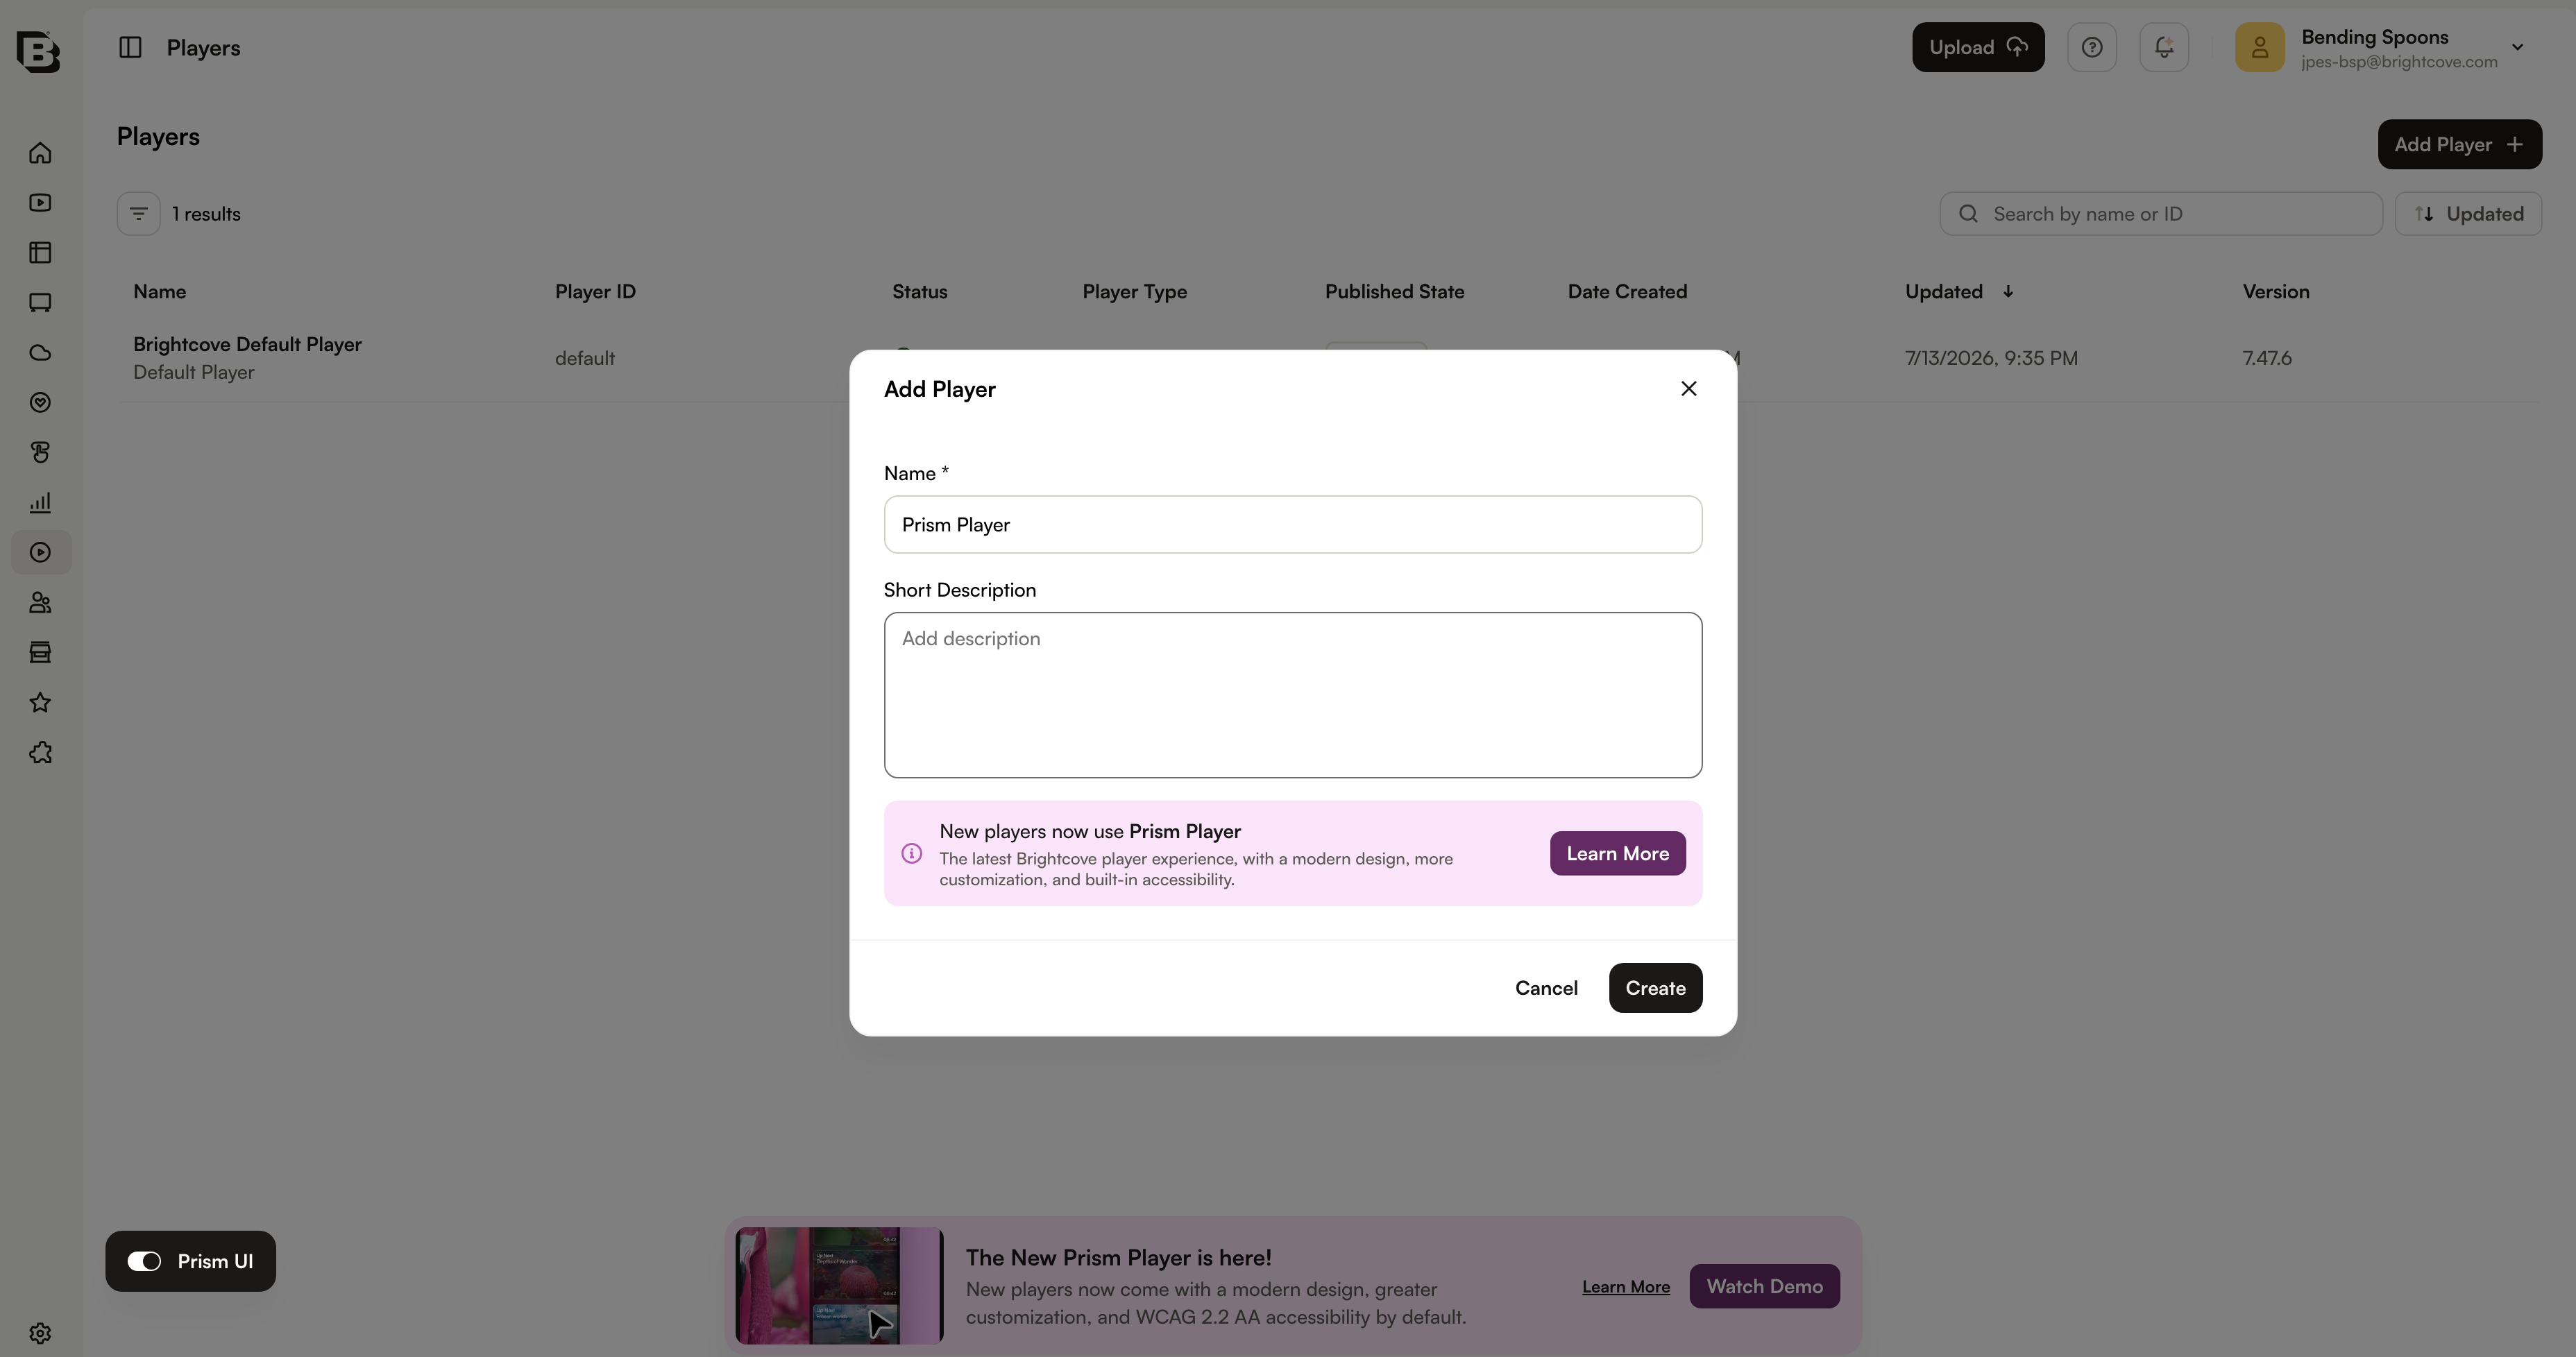2576x1357 pixels.
Task: Click the '1 results' count text
Action: pyautogui.click(x=206, y=214)
